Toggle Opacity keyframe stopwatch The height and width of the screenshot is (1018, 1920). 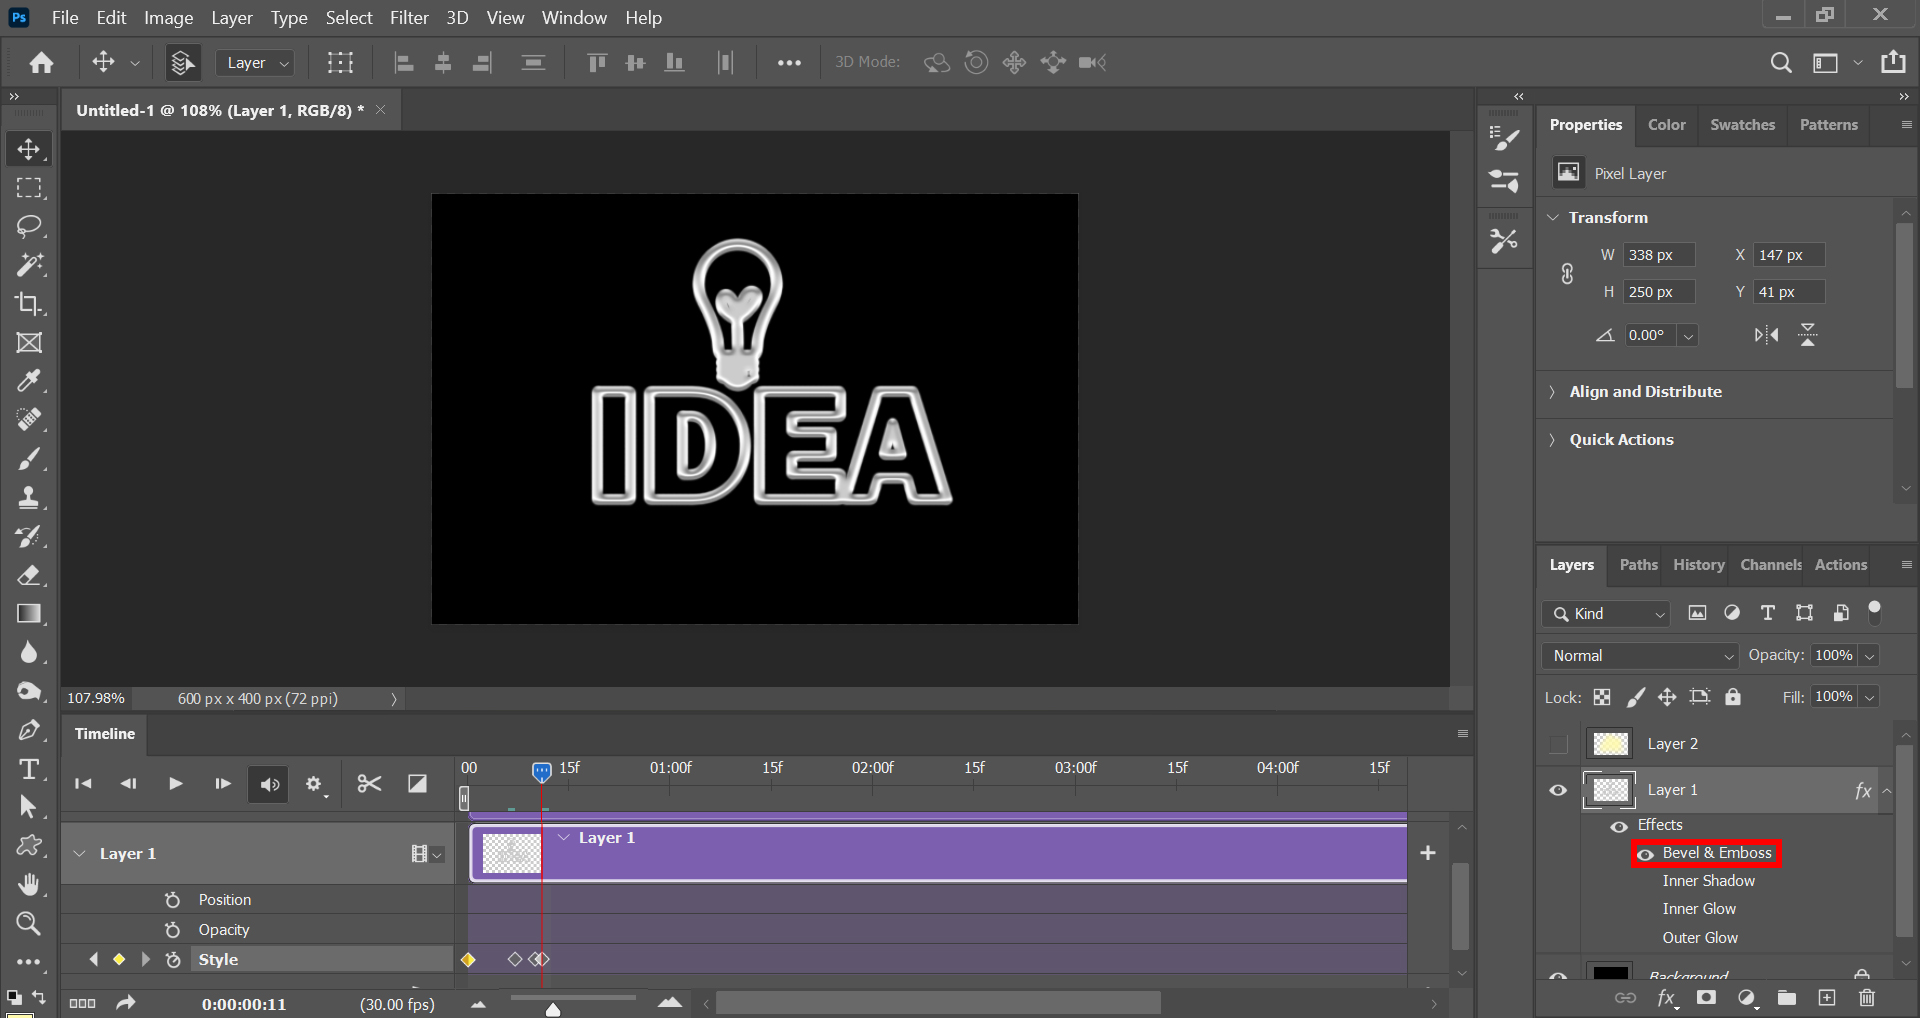click(x=172, y=930)
